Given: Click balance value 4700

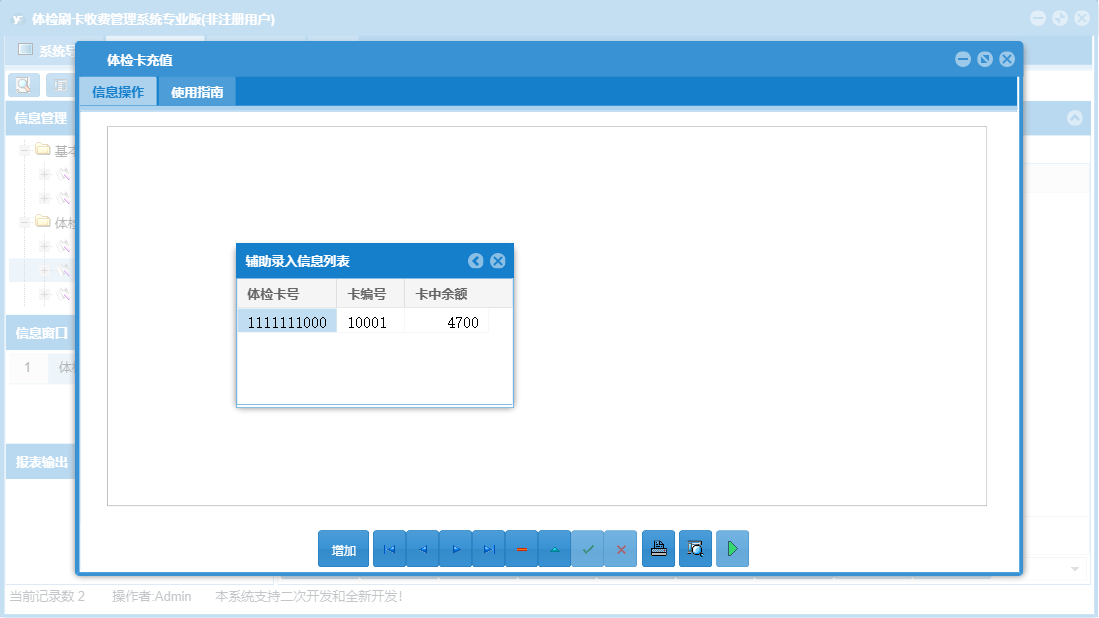Looking at the screenshot, I should tap(446, 322).
